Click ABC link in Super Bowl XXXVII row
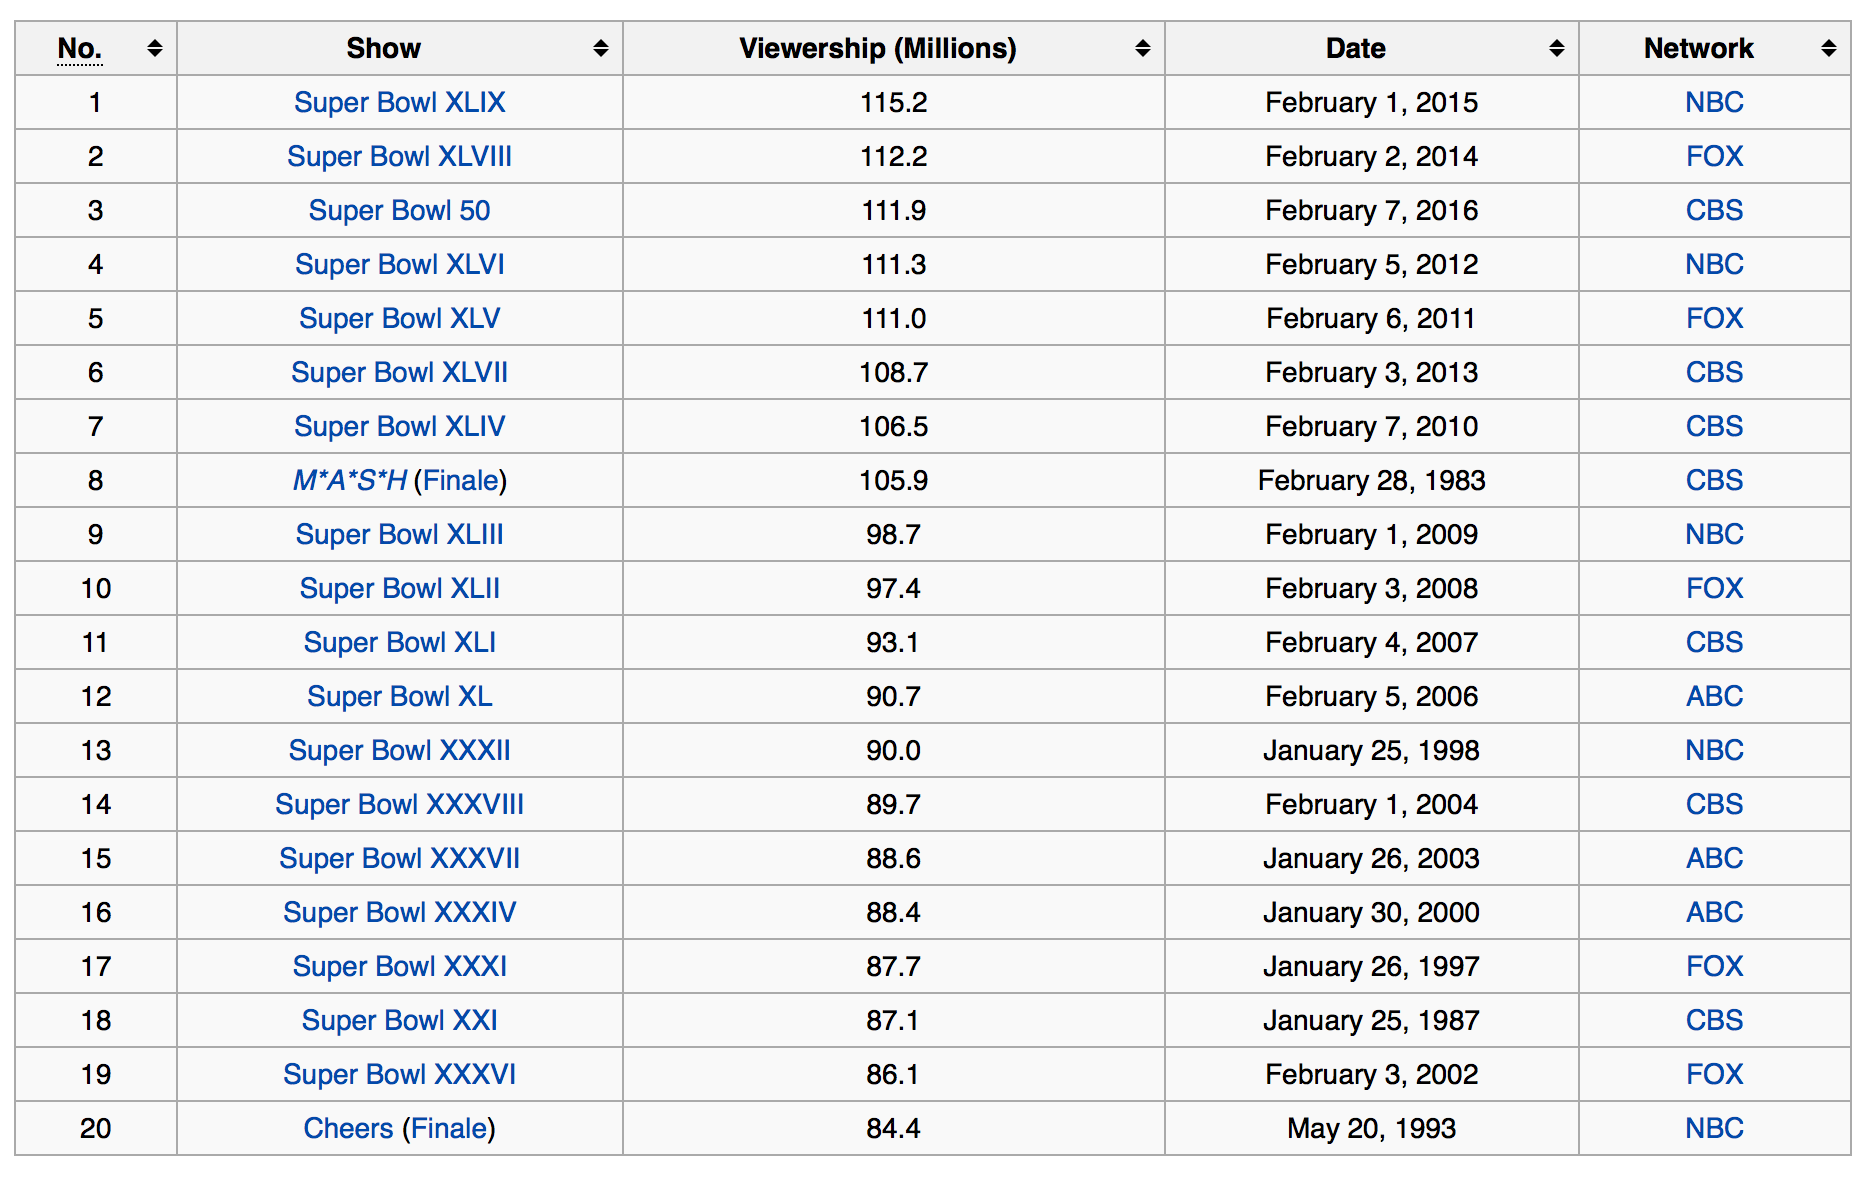The image size is (1868, 1178). (x=1714, y=858)
